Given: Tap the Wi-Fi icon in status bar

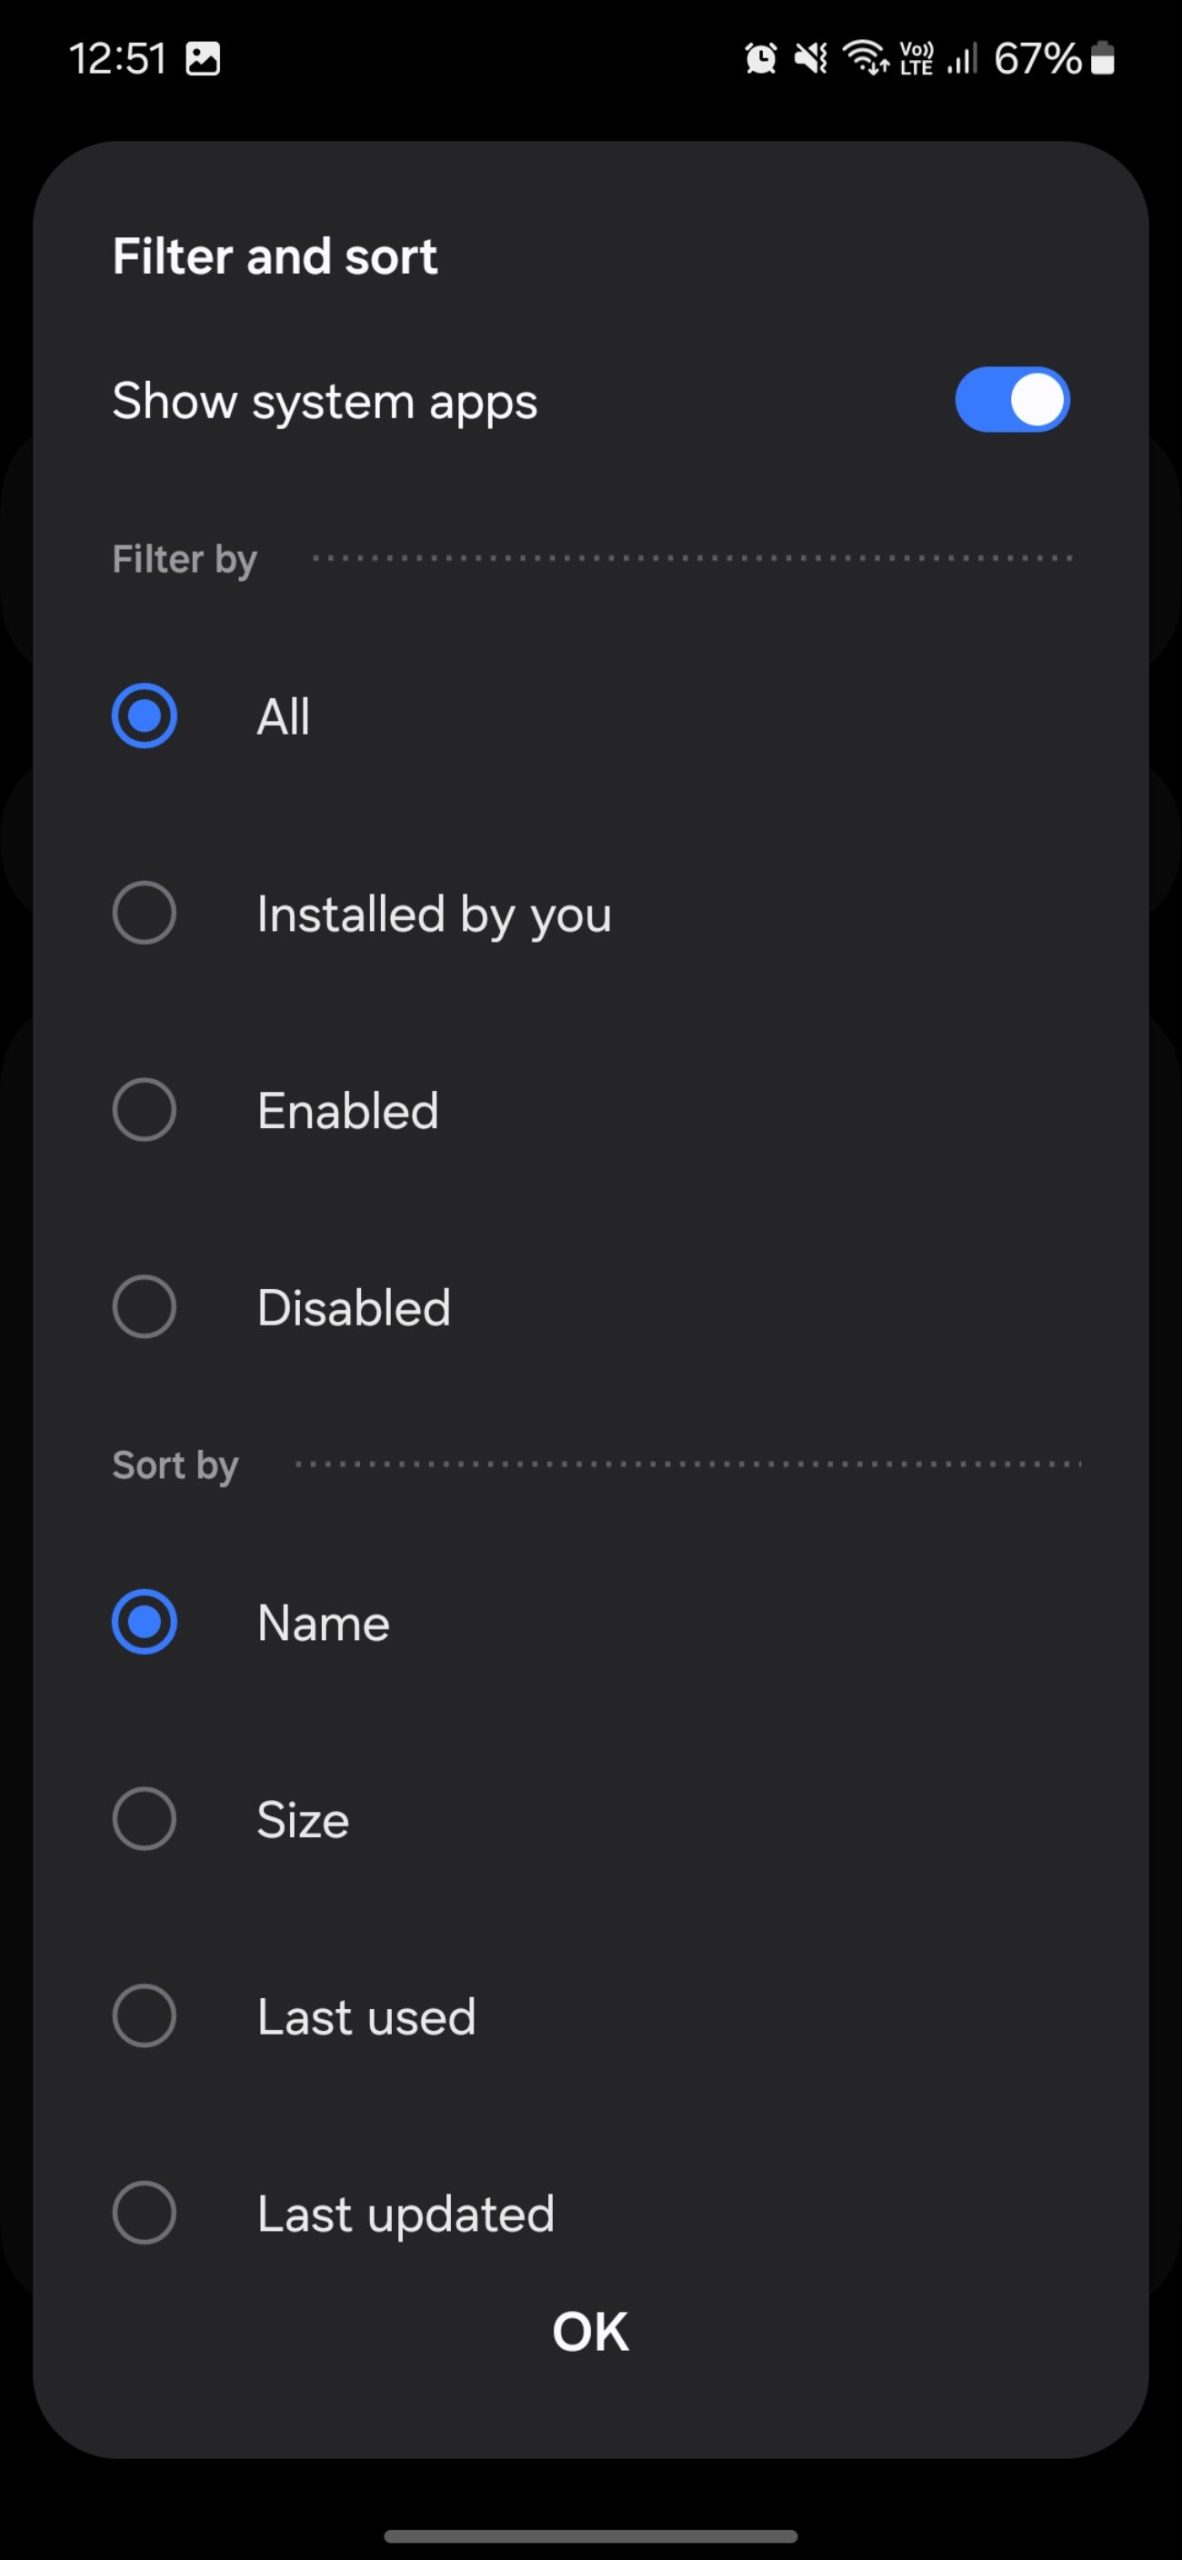Looking at the screenshot, I should [x=866, y=58].
